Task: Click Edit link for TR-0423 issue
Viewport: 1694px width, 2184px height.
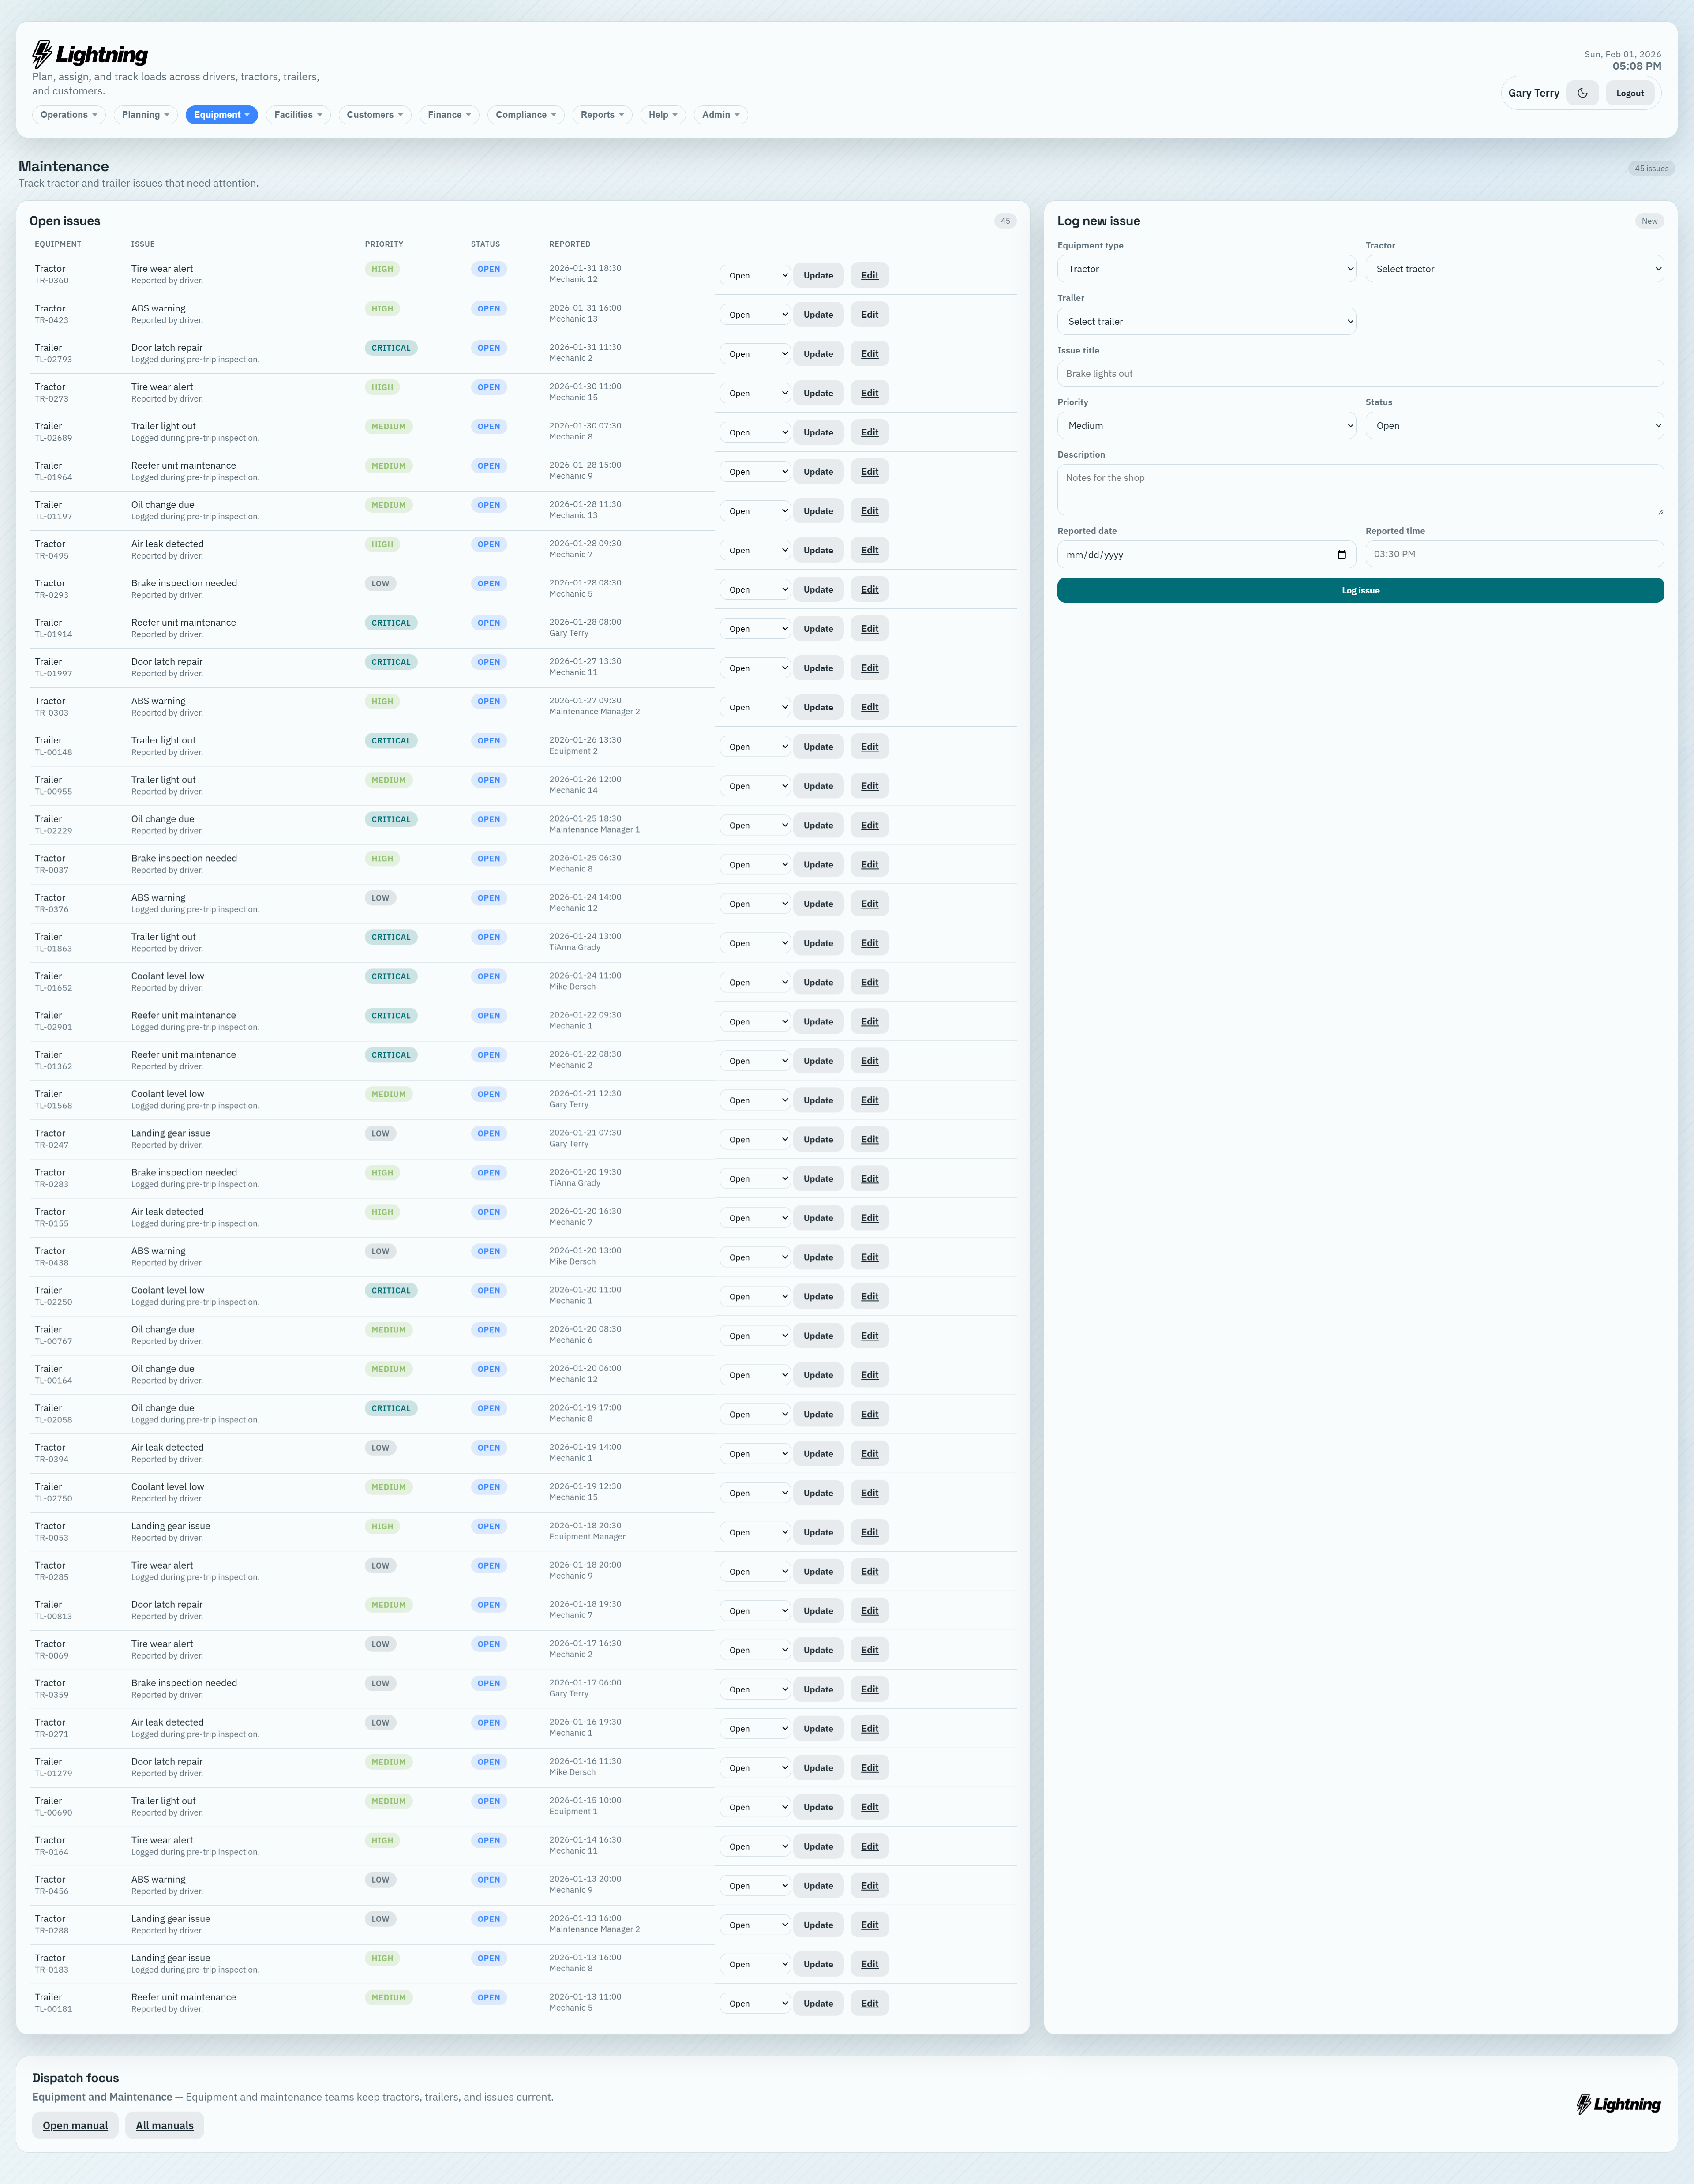Action: [869, 315]
